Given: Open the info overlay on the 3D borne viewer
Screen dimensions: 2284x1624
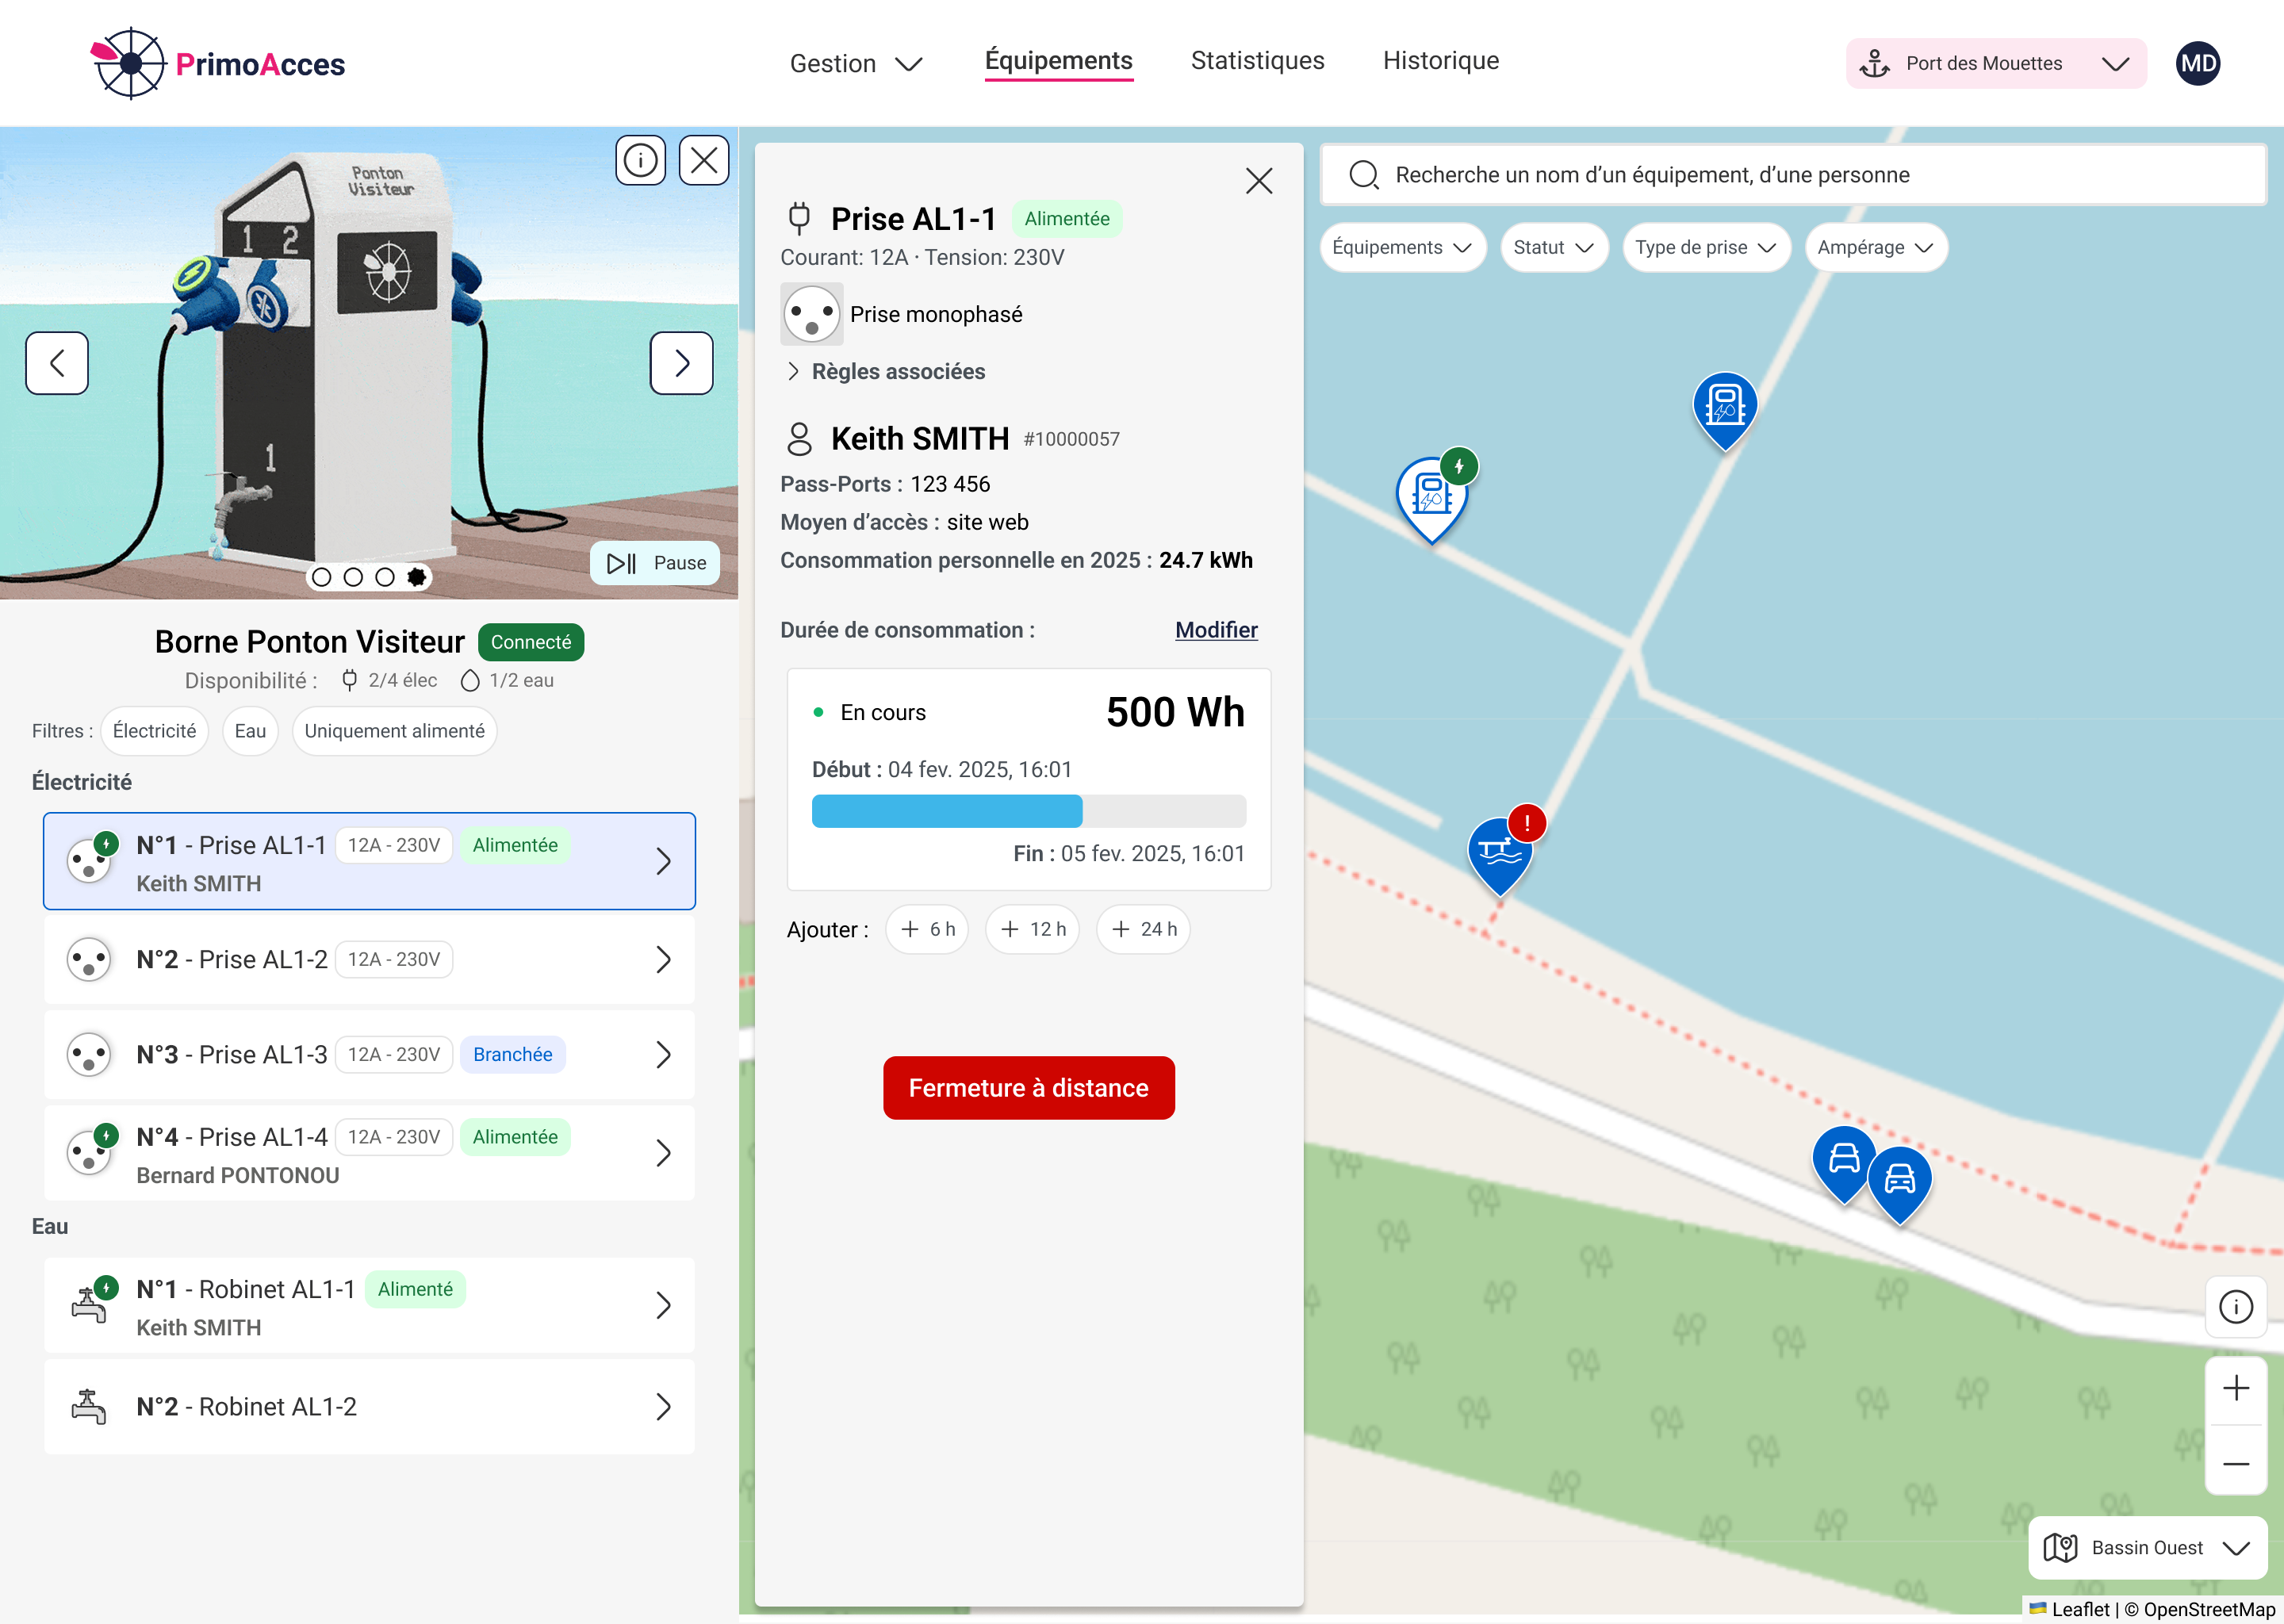Looking at the screenshot, I should coord(641,160).
